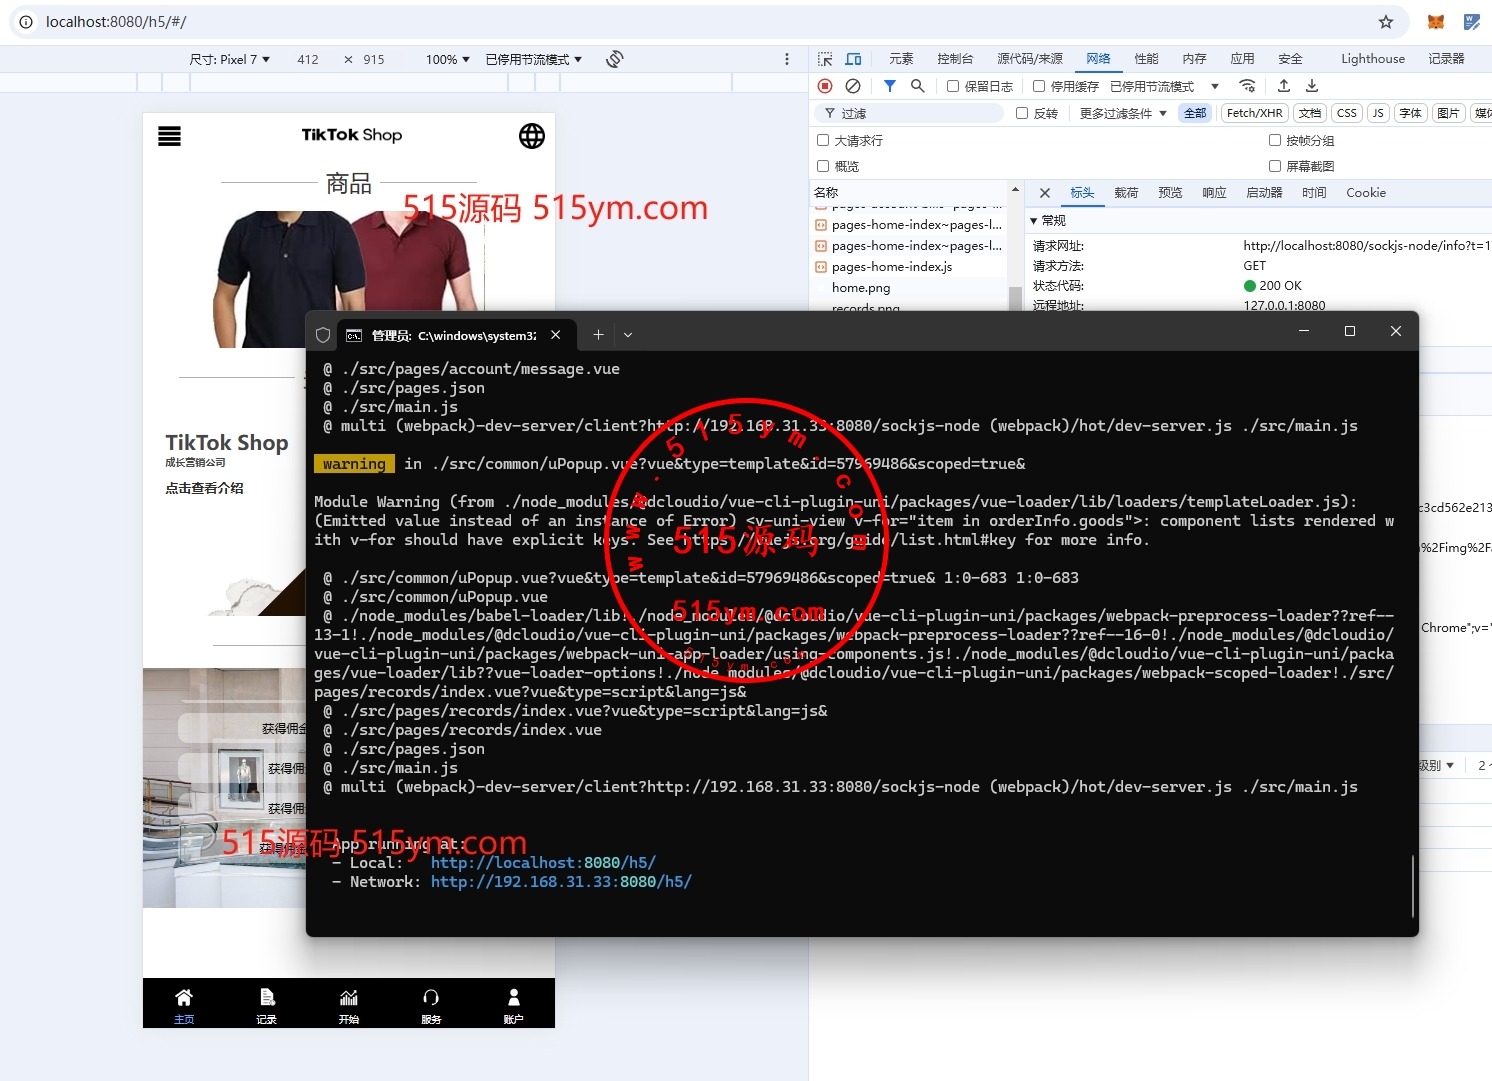
Task: Stop recording network log
Action: (x=825, y=86)
